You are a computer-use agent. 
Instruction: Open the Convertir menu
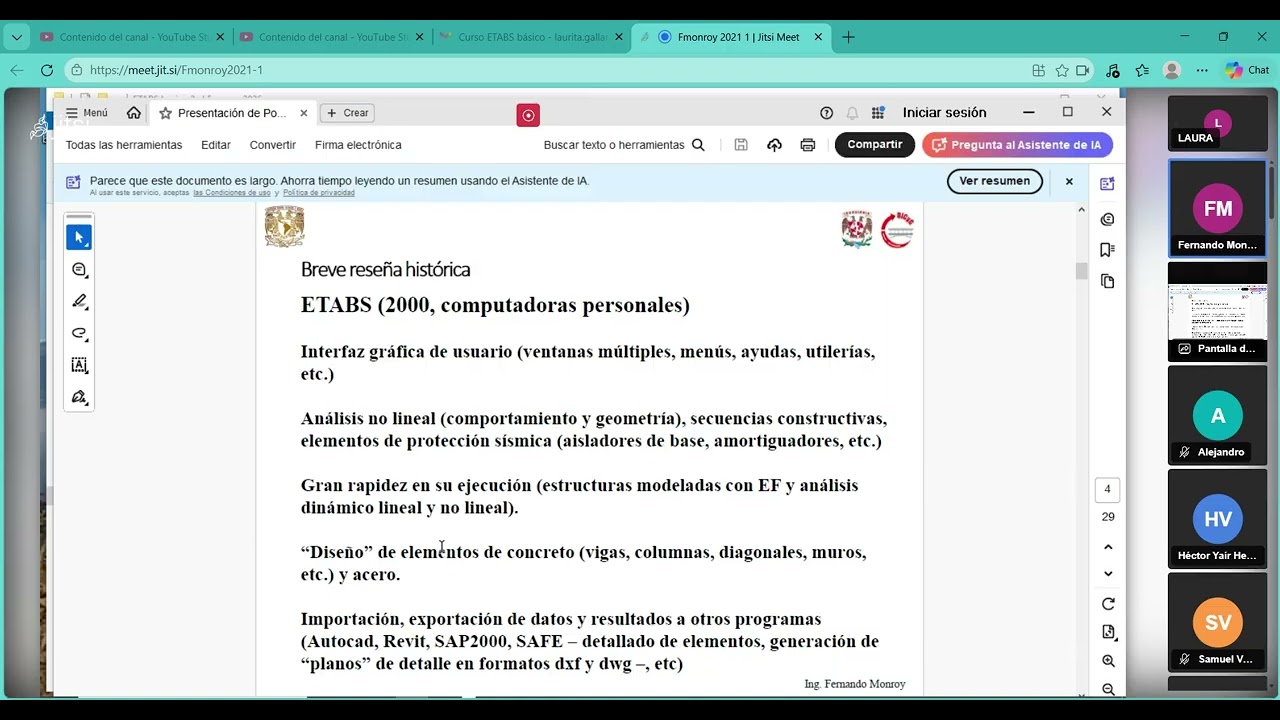click(273, 145)
